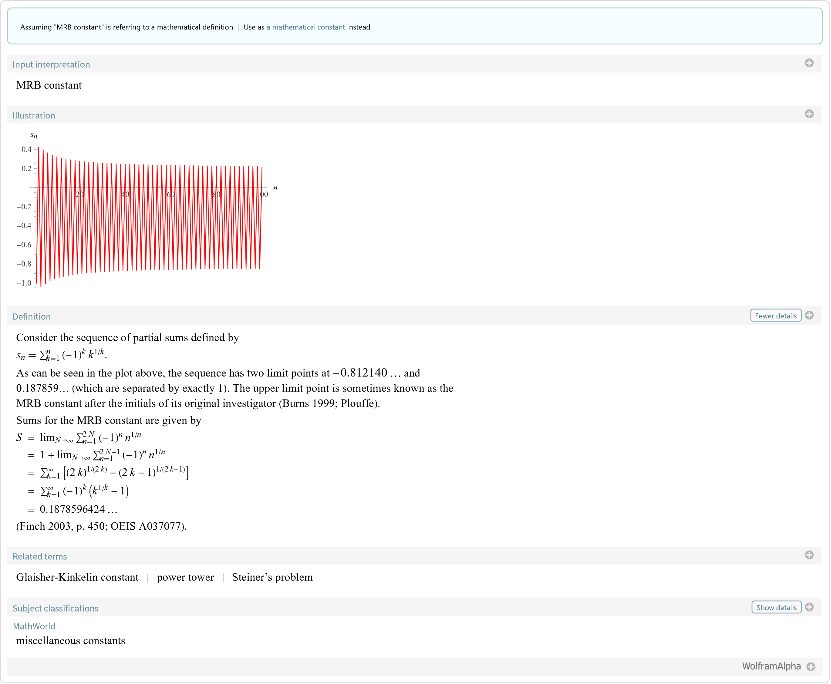Click the Definition section title
The width and height of the screenshot is (831, 684).
[31, 316]
